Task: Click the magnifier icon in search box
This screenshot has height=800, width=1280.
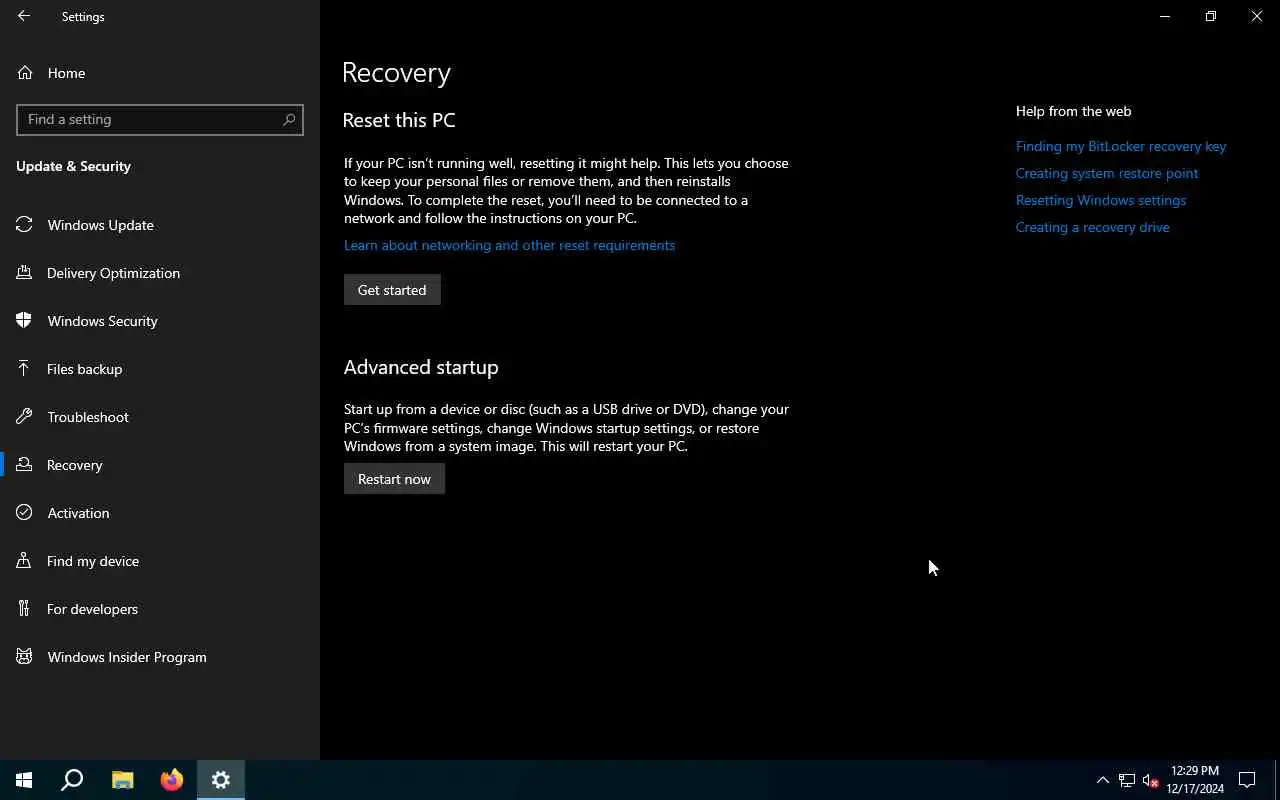Action: [289, 119]
